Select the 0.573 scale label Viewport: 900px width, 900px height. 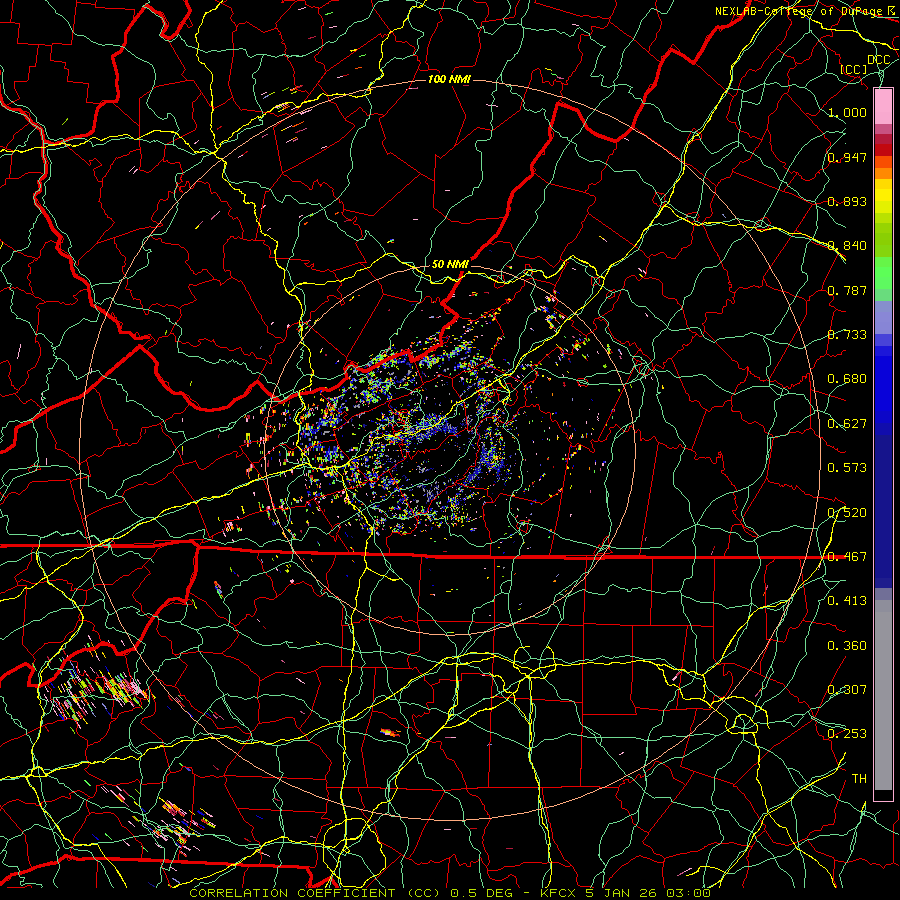tap(847, 468)
